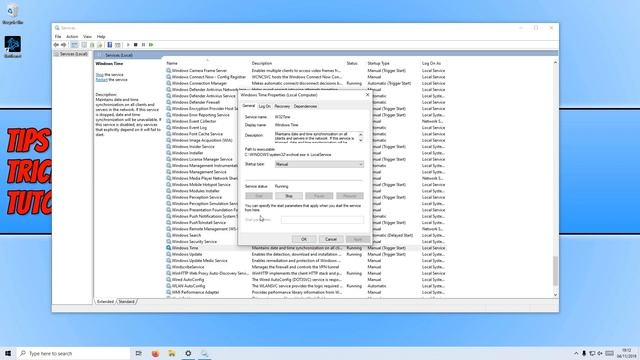
Task: Select Windows Camera Frame Server row
Action: click(306, 71)
